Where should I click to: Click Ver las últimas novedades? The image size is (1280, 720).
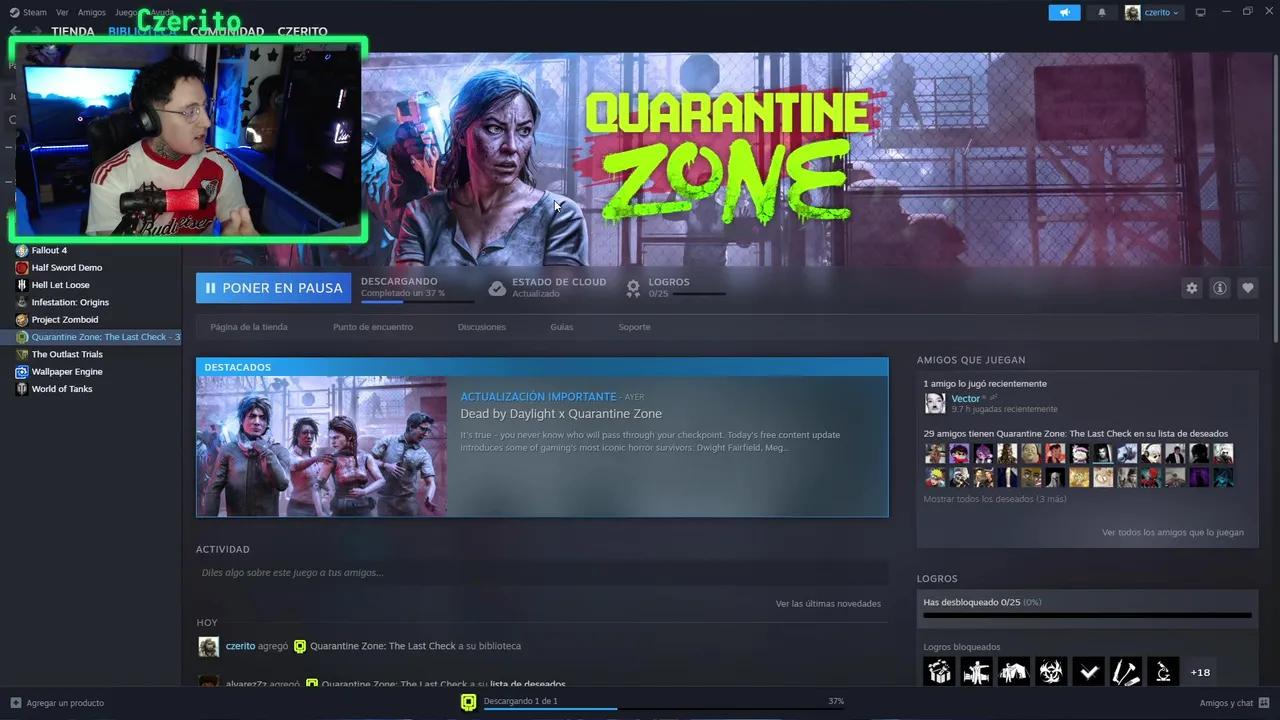828,604
